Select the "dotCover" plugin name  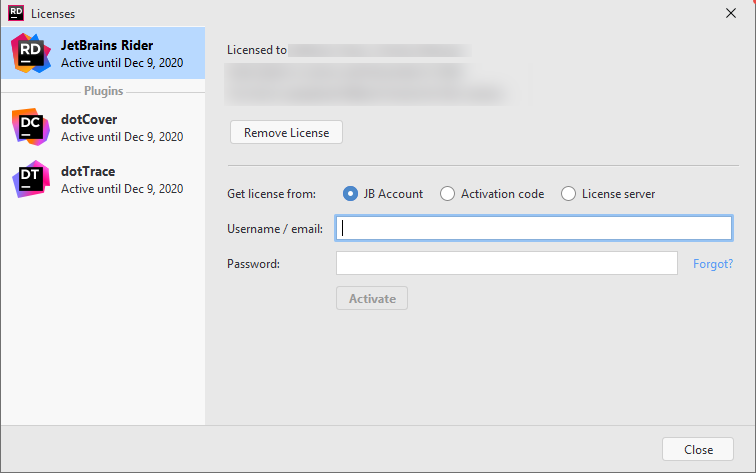[89, 119]
